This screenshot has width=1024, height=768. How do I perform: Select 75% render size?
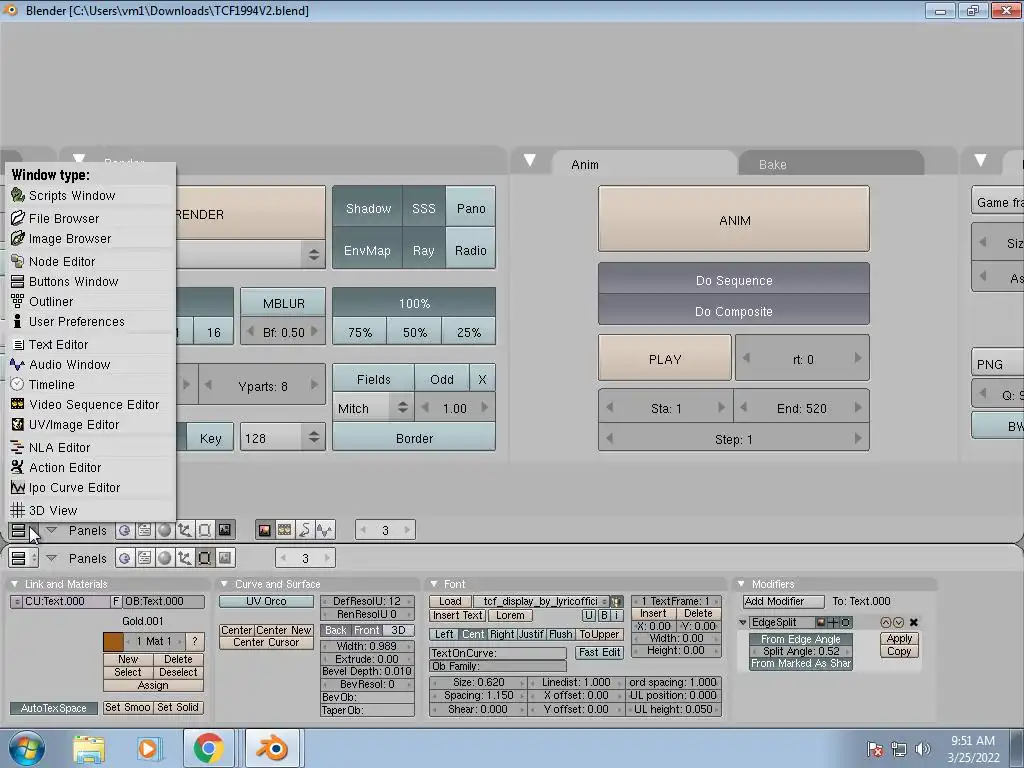pos(360,332)
